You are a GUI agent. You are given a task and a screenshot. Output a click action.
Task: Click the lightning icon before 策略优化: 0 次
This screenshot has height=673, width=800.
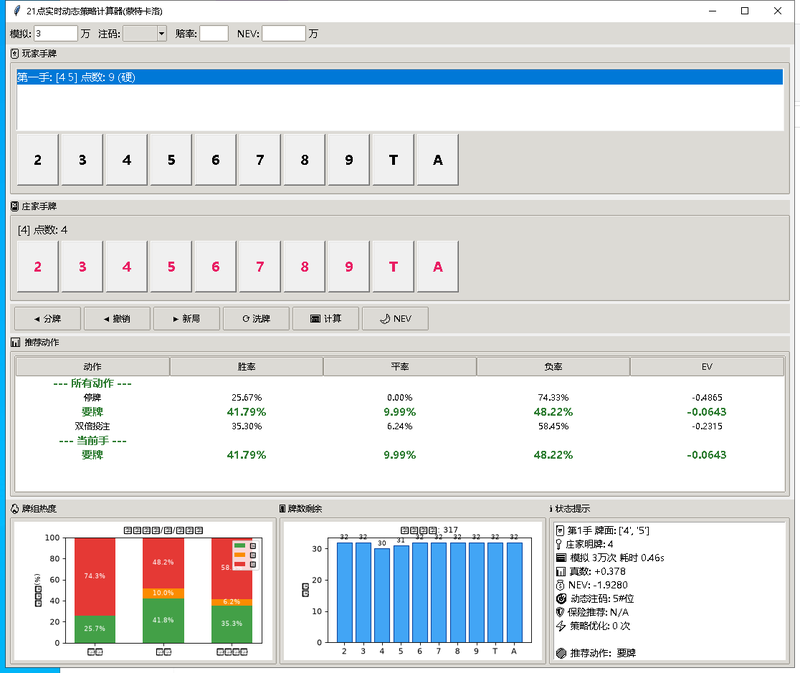(x=561, y=626)
